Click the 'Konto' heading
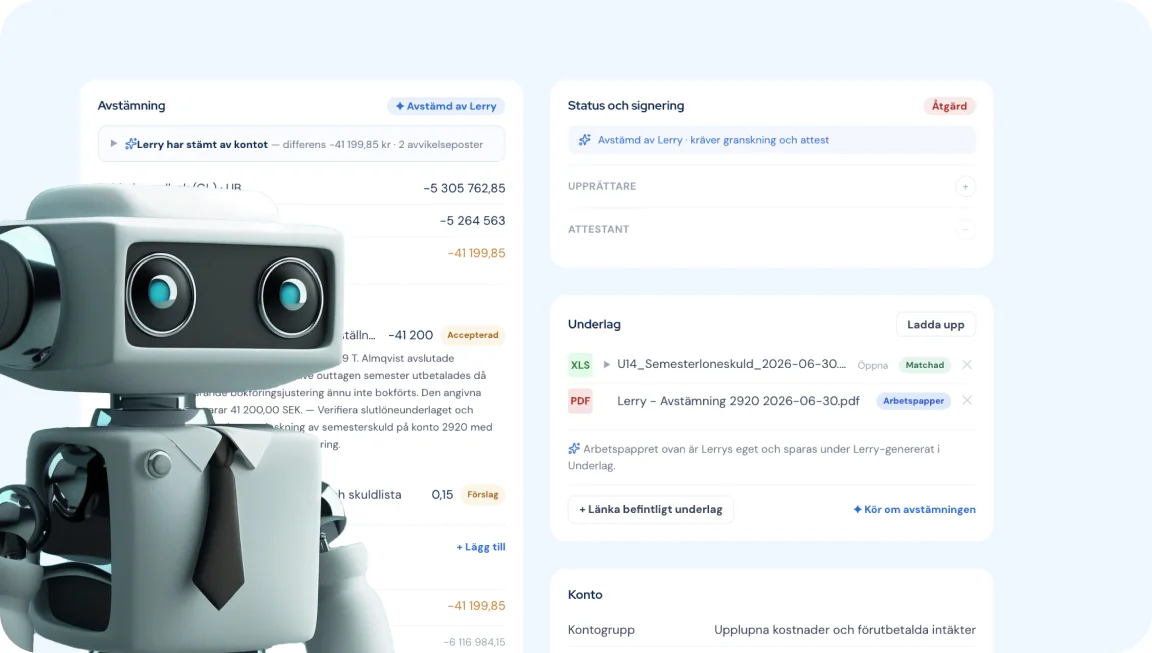The height and width of the screenshot is (653, 1152). 585,594
